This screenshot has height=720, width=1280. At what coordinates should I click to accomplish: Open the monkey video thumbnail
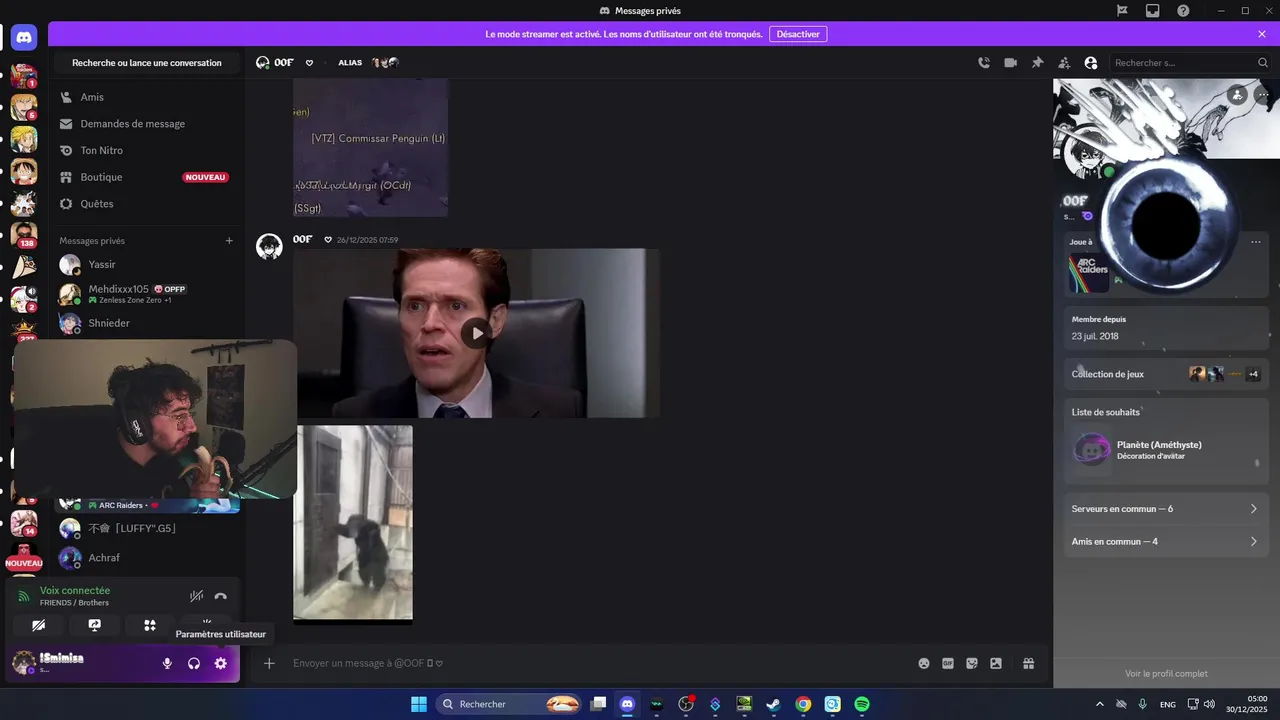pos(353,523)
